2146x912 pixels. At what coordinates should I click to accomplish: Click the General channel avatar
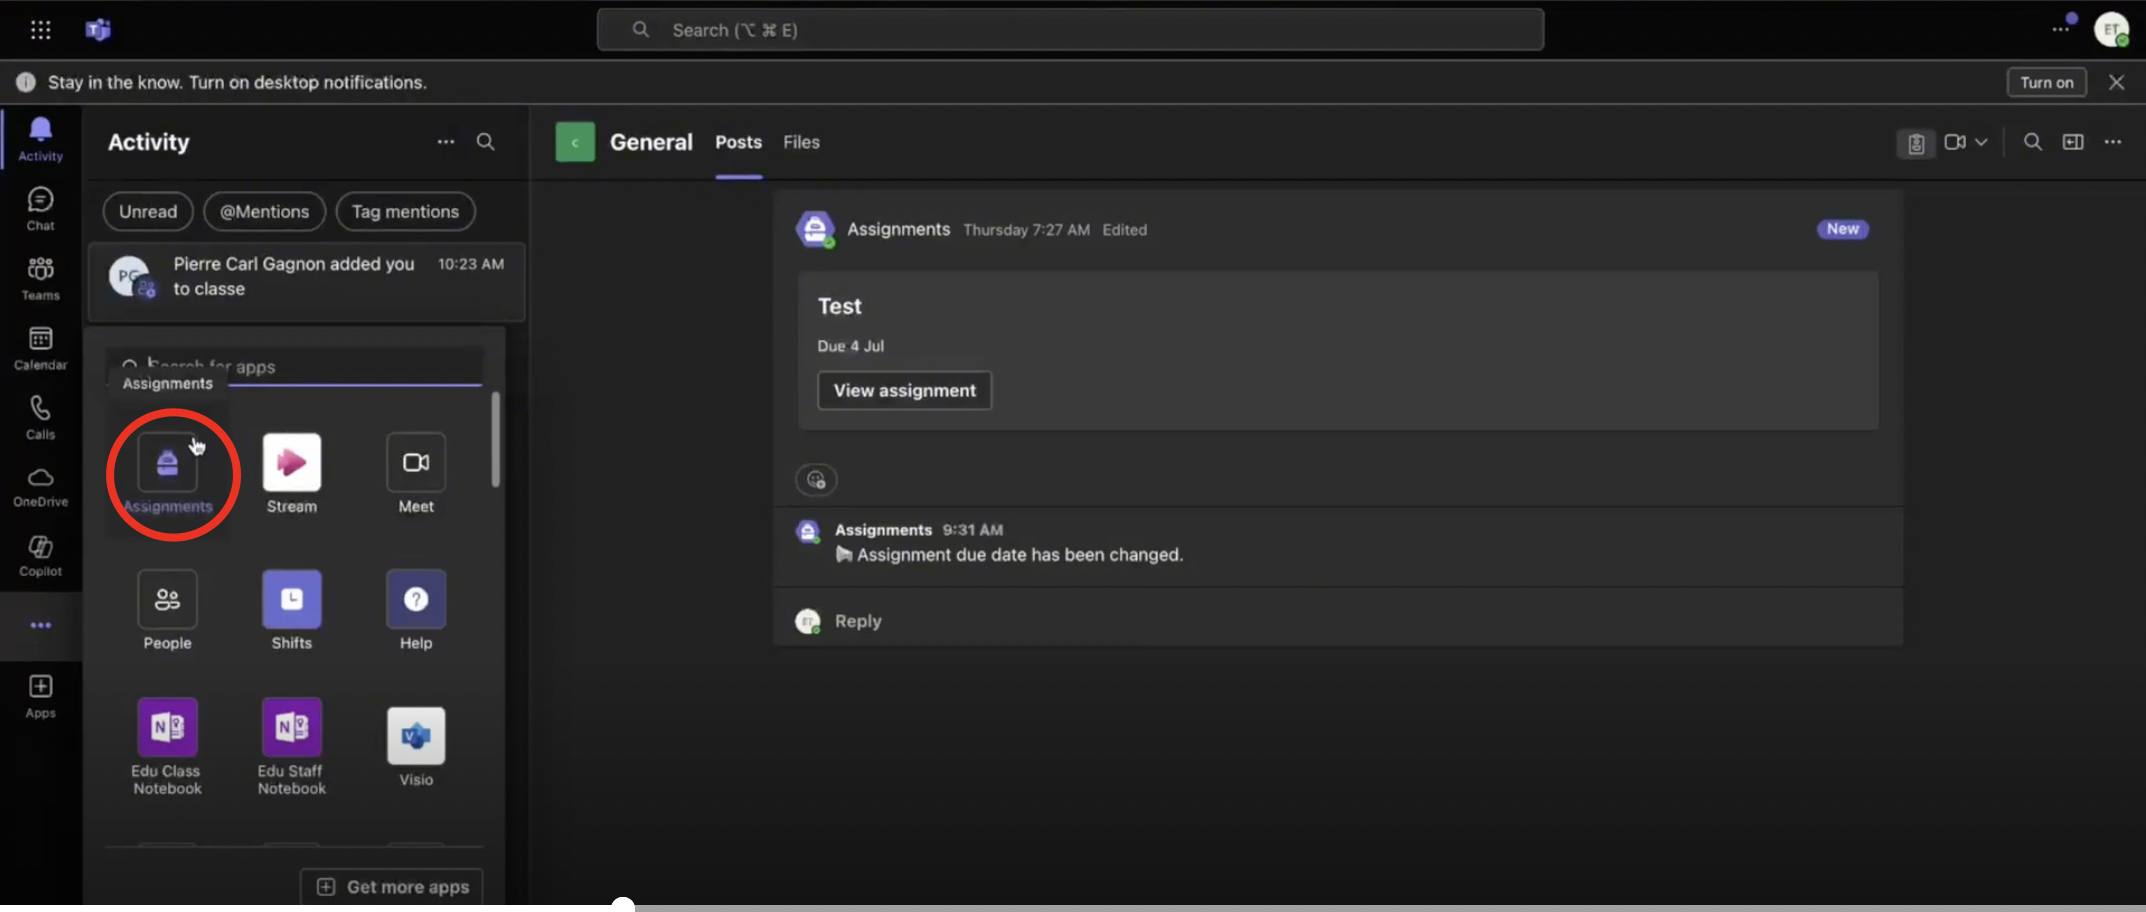575,142
